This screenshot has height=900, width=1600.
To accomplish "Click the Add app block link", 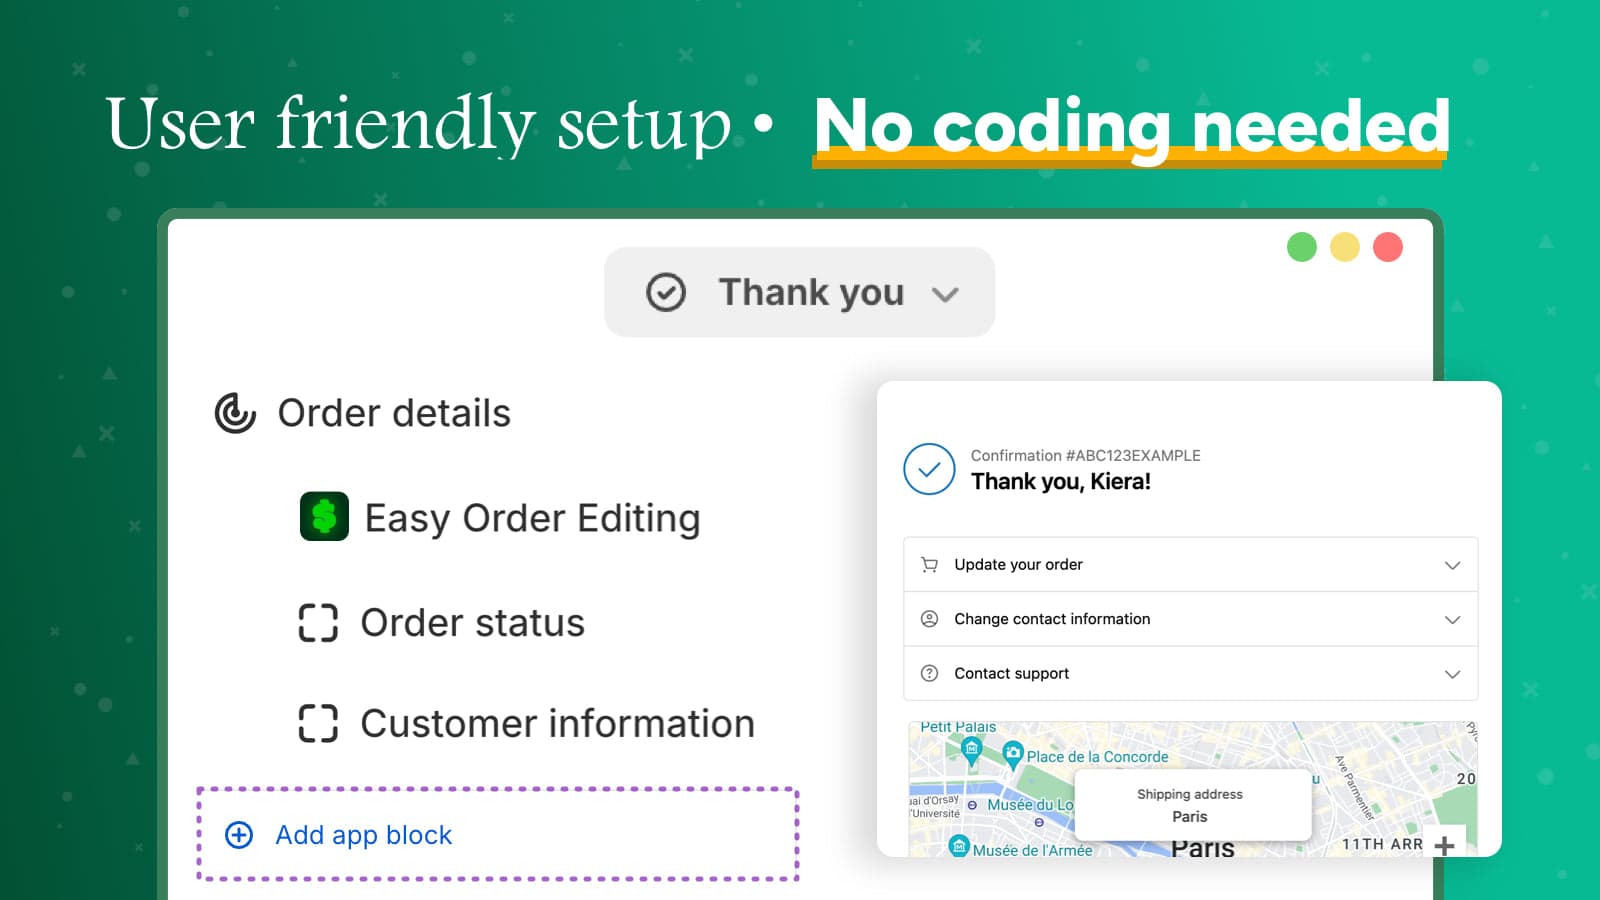I will point(364,835).
